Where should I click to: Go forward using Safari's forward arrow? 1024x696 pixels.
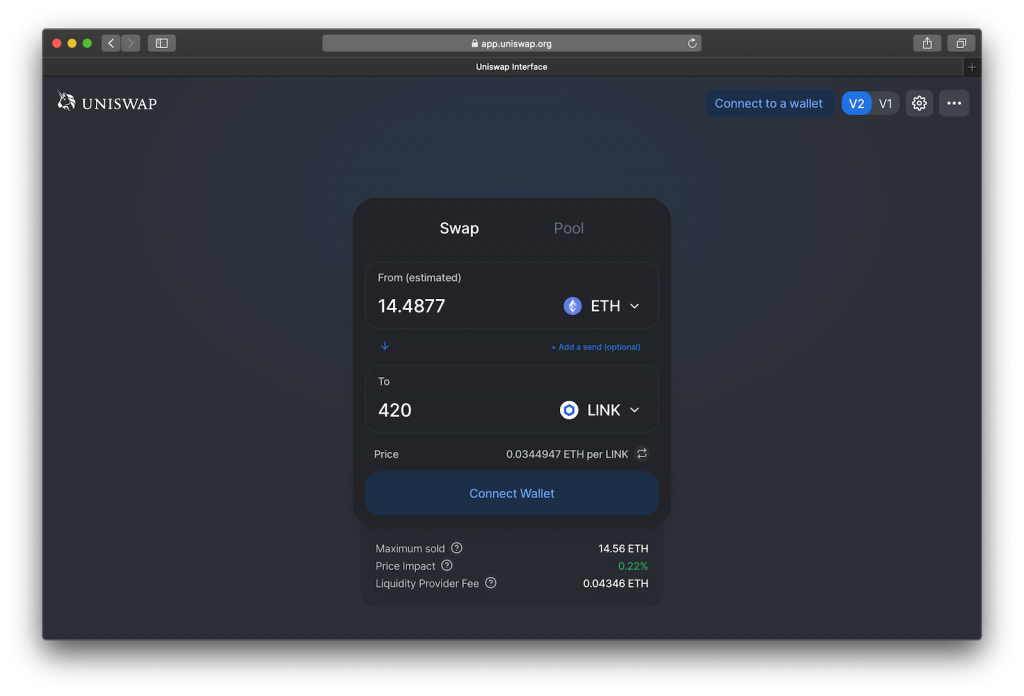point(131,43)
